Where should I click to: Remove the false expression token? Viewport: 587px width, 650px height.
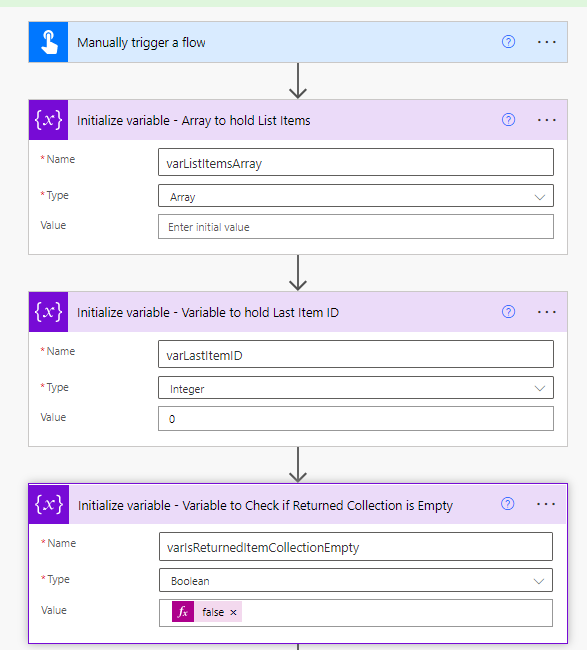pos(233,613)
